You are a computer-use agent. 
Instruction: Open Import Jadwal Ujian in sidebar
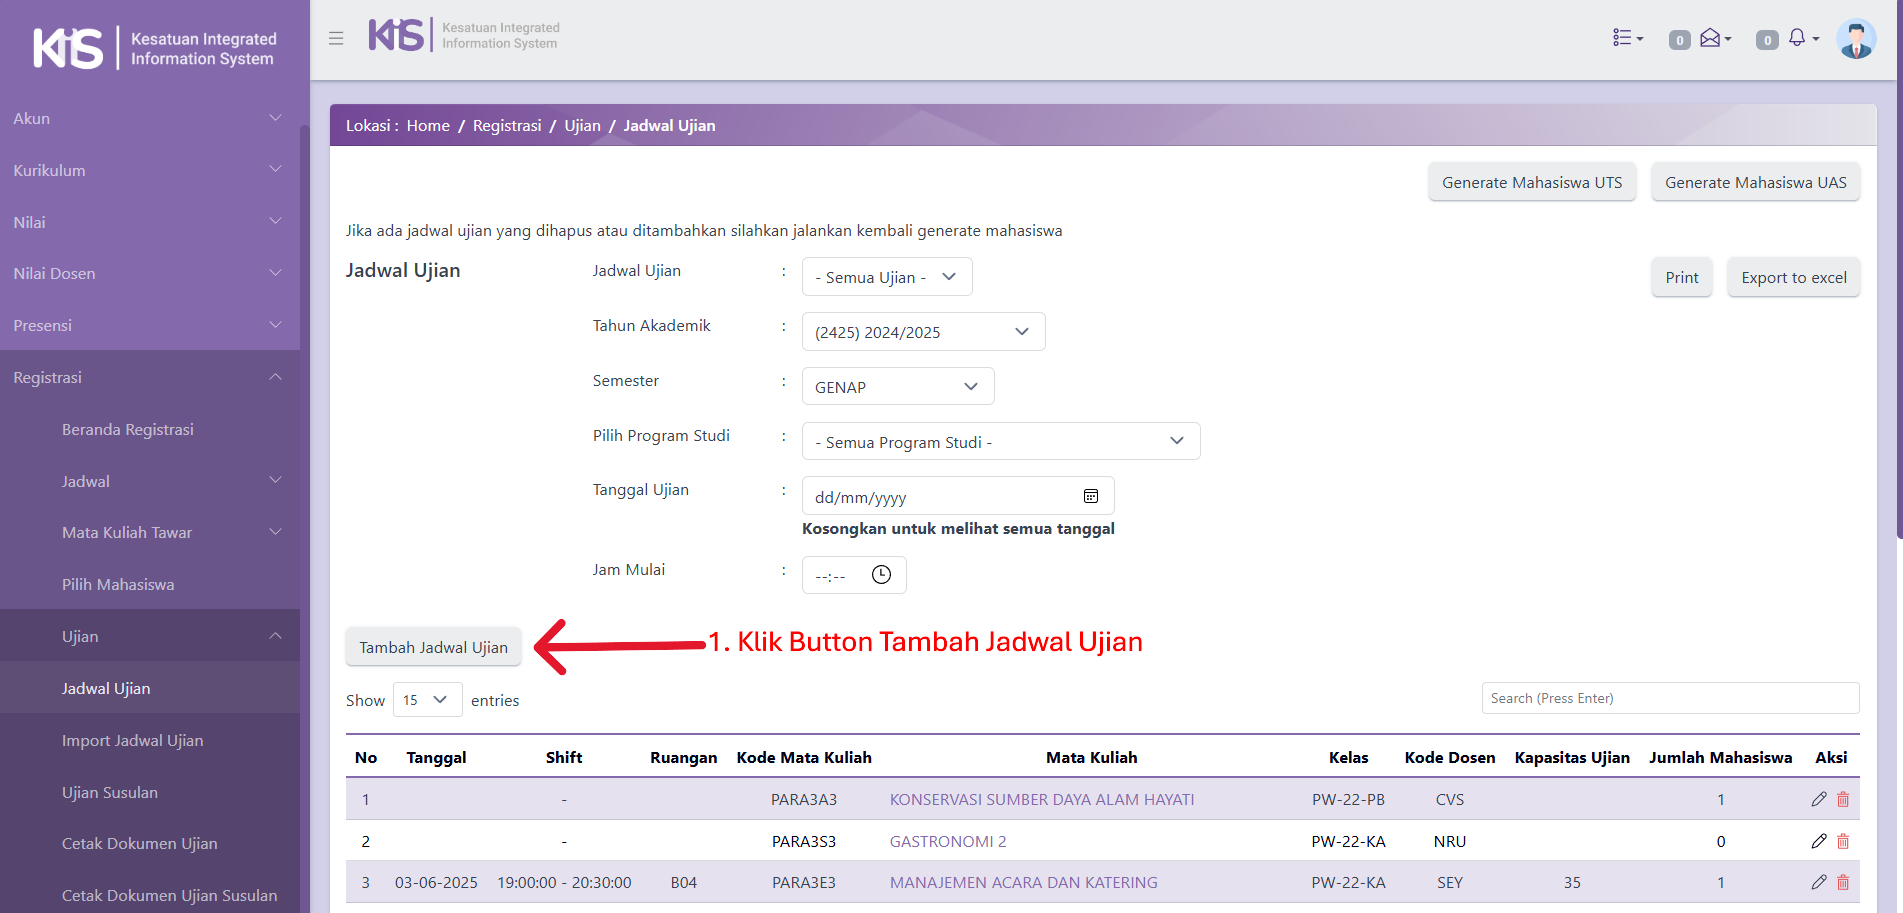click(x=132, y=740)
